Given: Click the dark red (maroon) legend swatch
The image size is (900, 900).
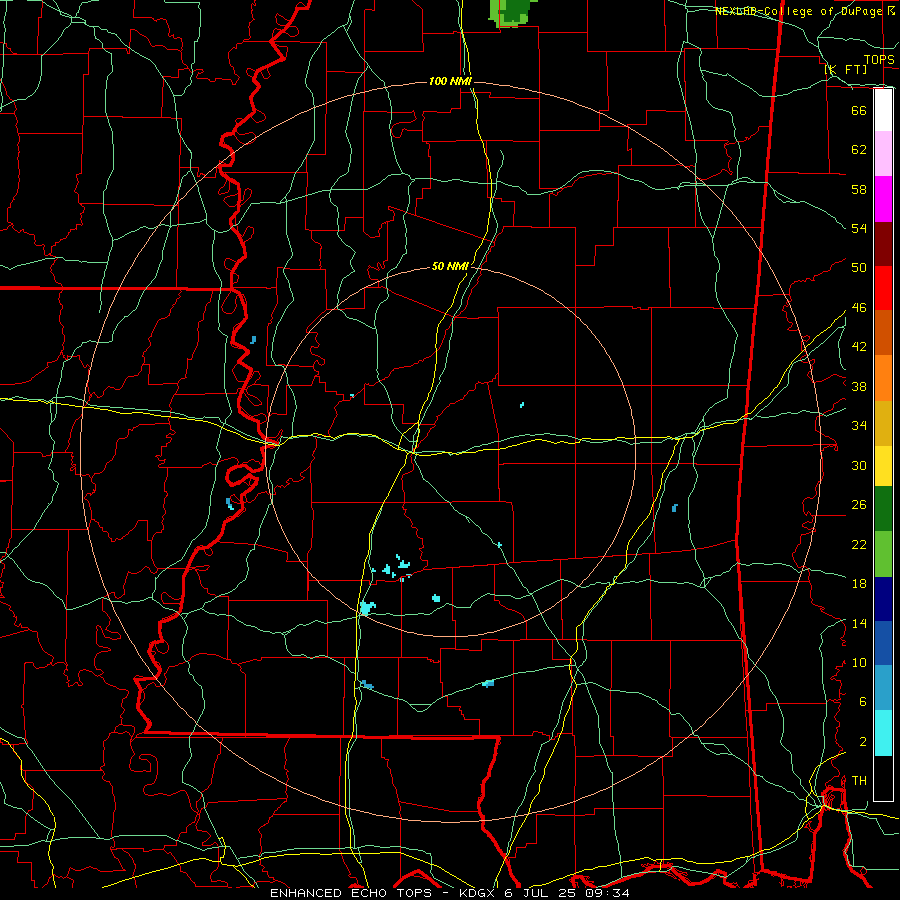Looking at the screenshot, I should 883,243.
